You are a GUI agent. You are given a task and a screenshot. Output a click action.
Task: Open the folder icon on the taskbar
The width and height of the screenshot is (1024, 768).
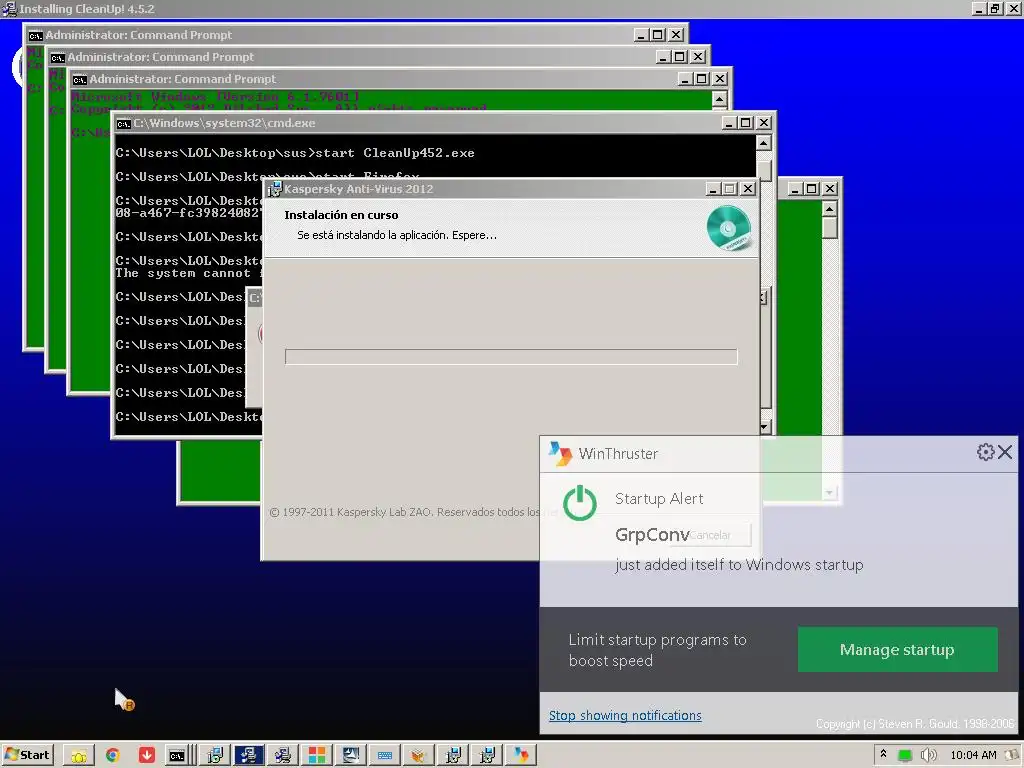tap(79, 756)
